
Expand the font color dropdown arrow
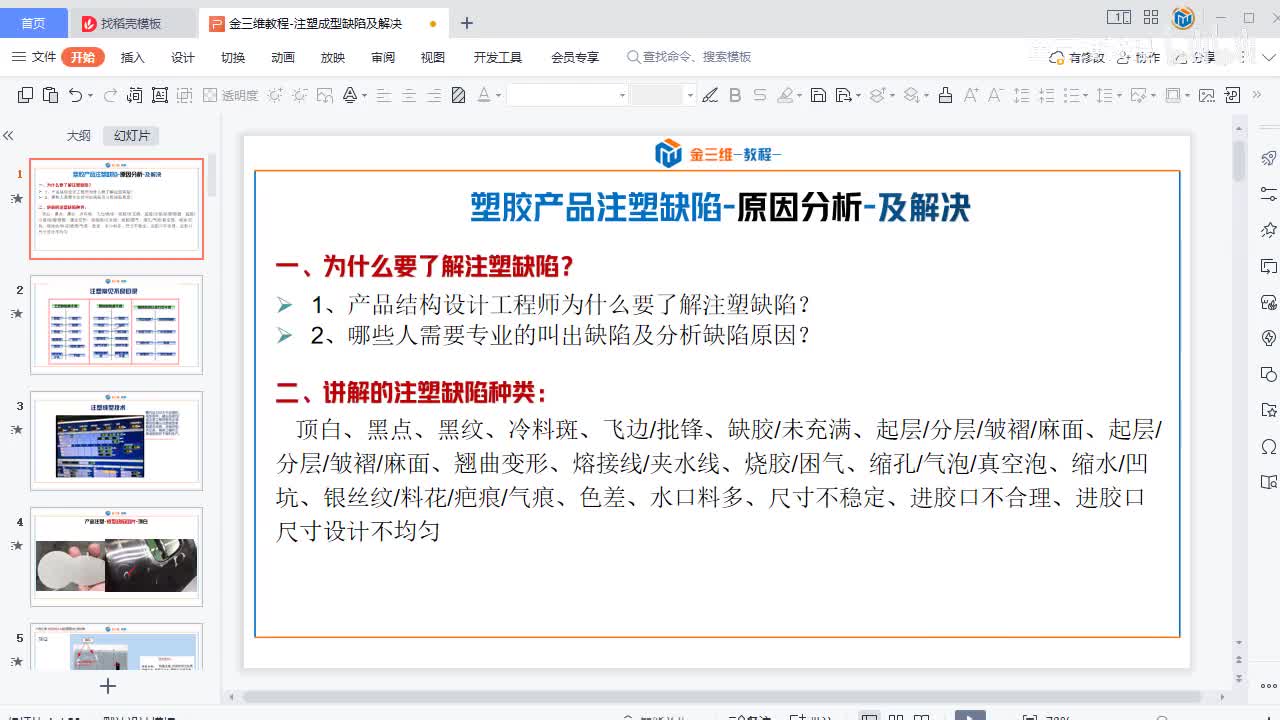pyautogui.click(x=498, y=95)
